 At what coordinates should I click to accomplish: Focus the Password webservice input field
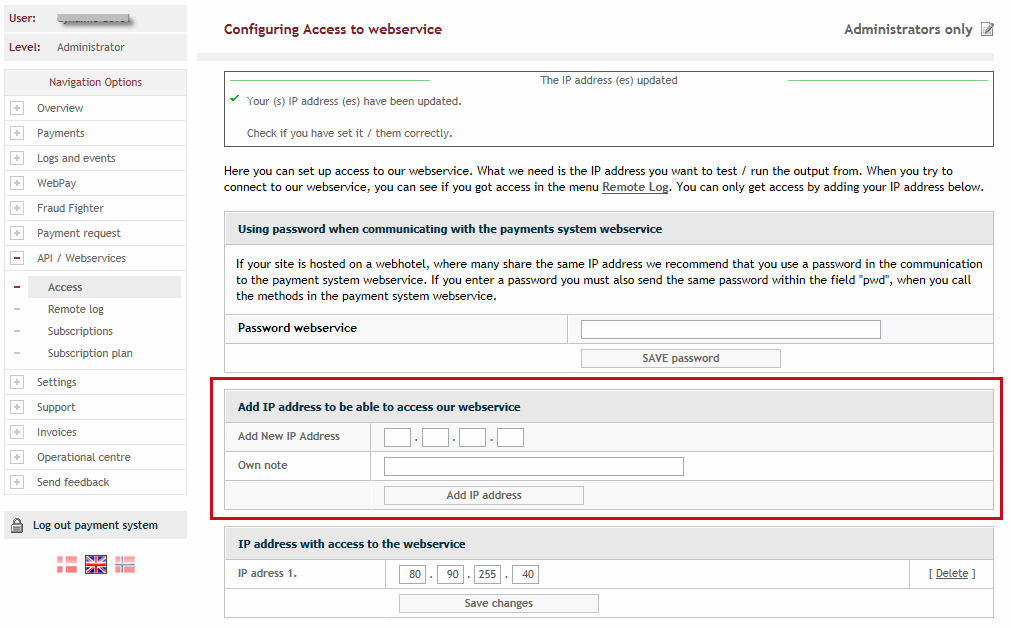(730, 329)
